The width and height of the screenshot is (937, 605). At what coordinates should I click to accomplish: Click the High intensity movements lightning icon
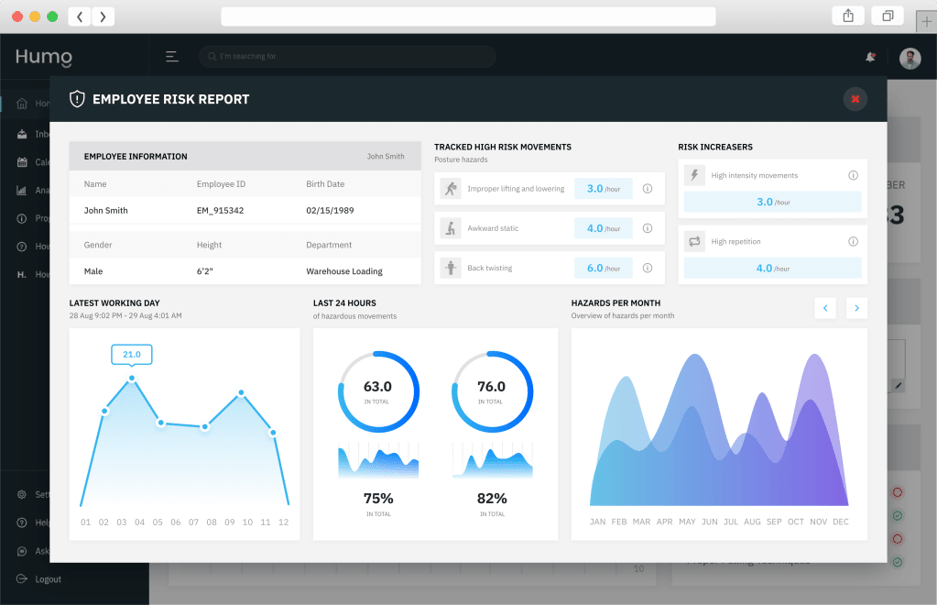click(692, 176)
